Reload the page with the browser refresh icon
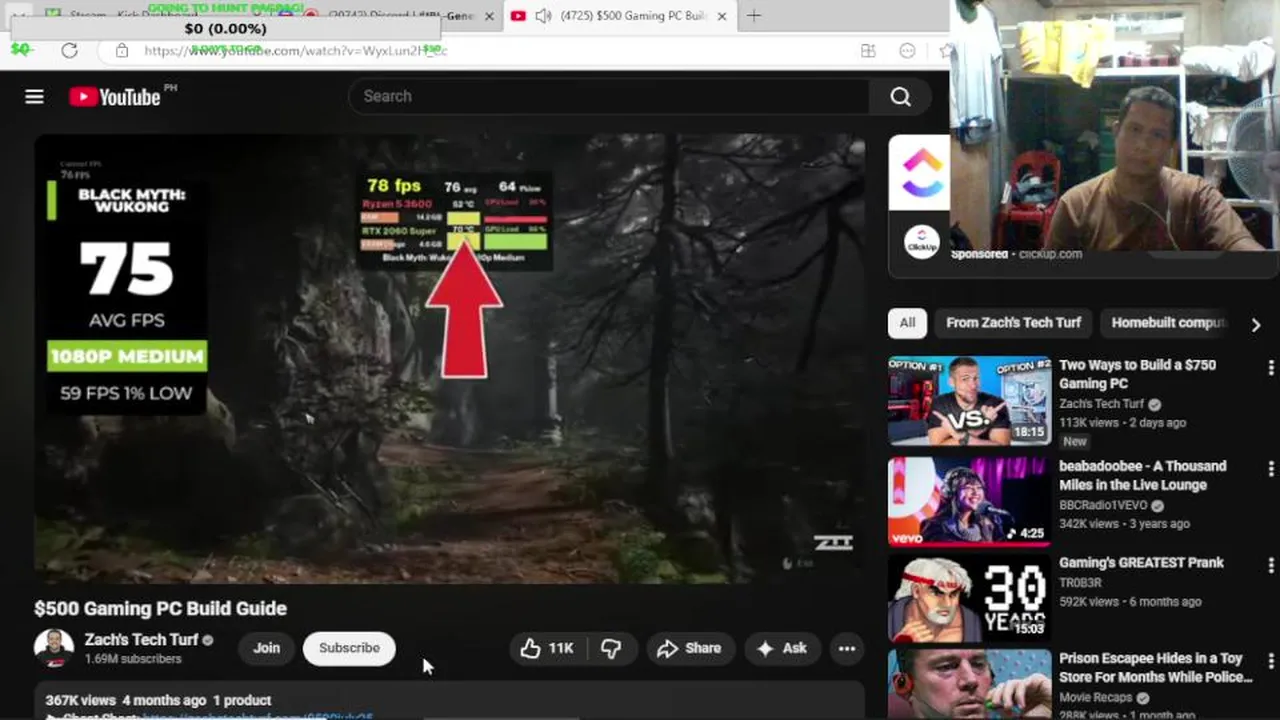This screenshot has height=720, width=1280. (x=69, y=50)
